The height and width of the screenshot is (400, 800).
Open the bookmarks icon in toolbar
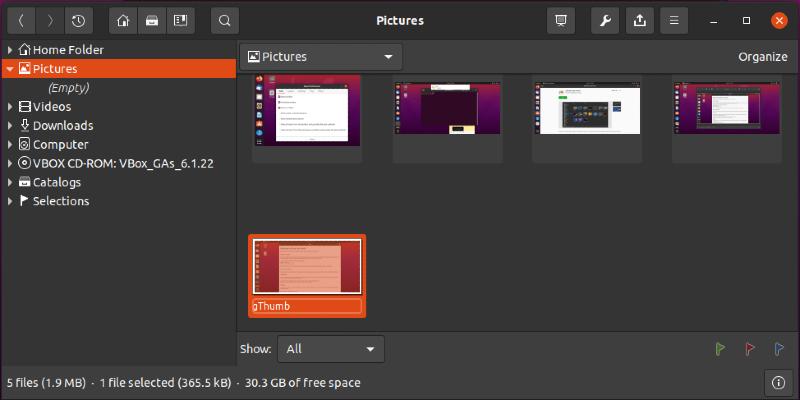click(179, 20)
